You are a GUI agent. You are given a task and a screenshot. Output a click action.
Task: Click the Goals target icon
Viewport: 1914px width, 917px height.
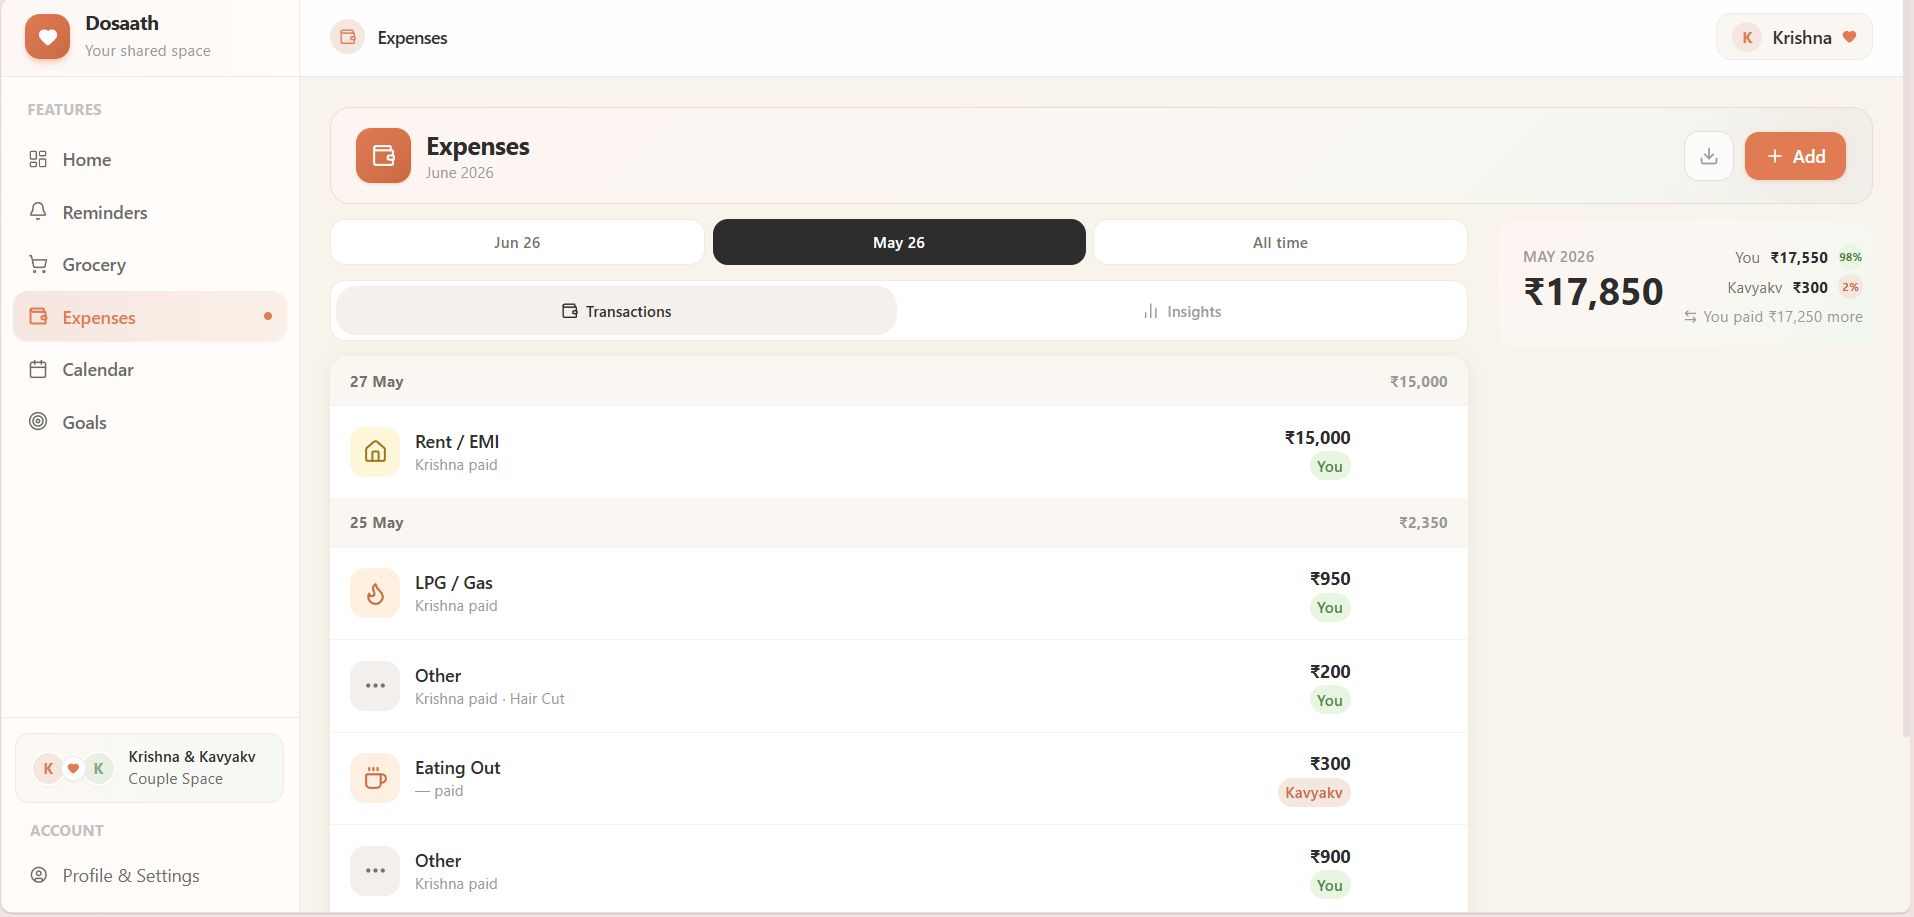pos(38,422)
